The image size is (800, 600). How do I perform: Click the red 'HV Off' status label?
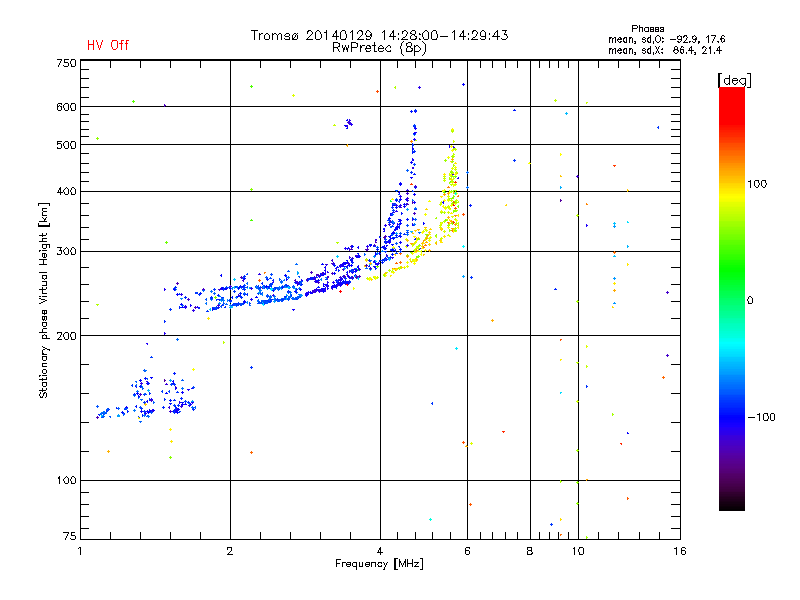coord(108,45)
